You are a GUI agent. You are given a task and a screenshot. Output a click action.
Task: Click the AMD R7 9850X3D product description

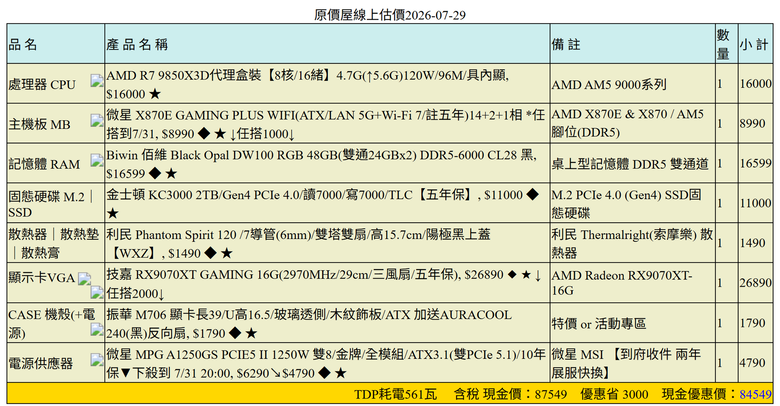307,85
